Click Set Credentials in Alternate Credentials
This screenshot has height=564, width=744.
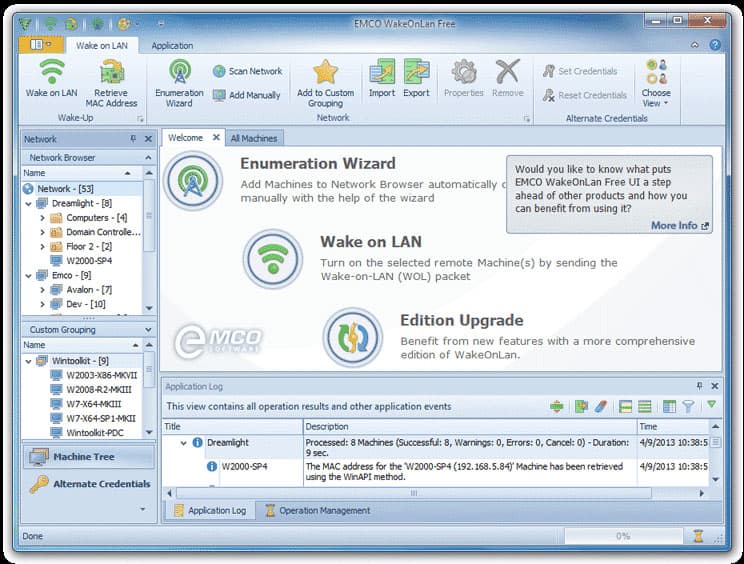(x=580, y=71)
